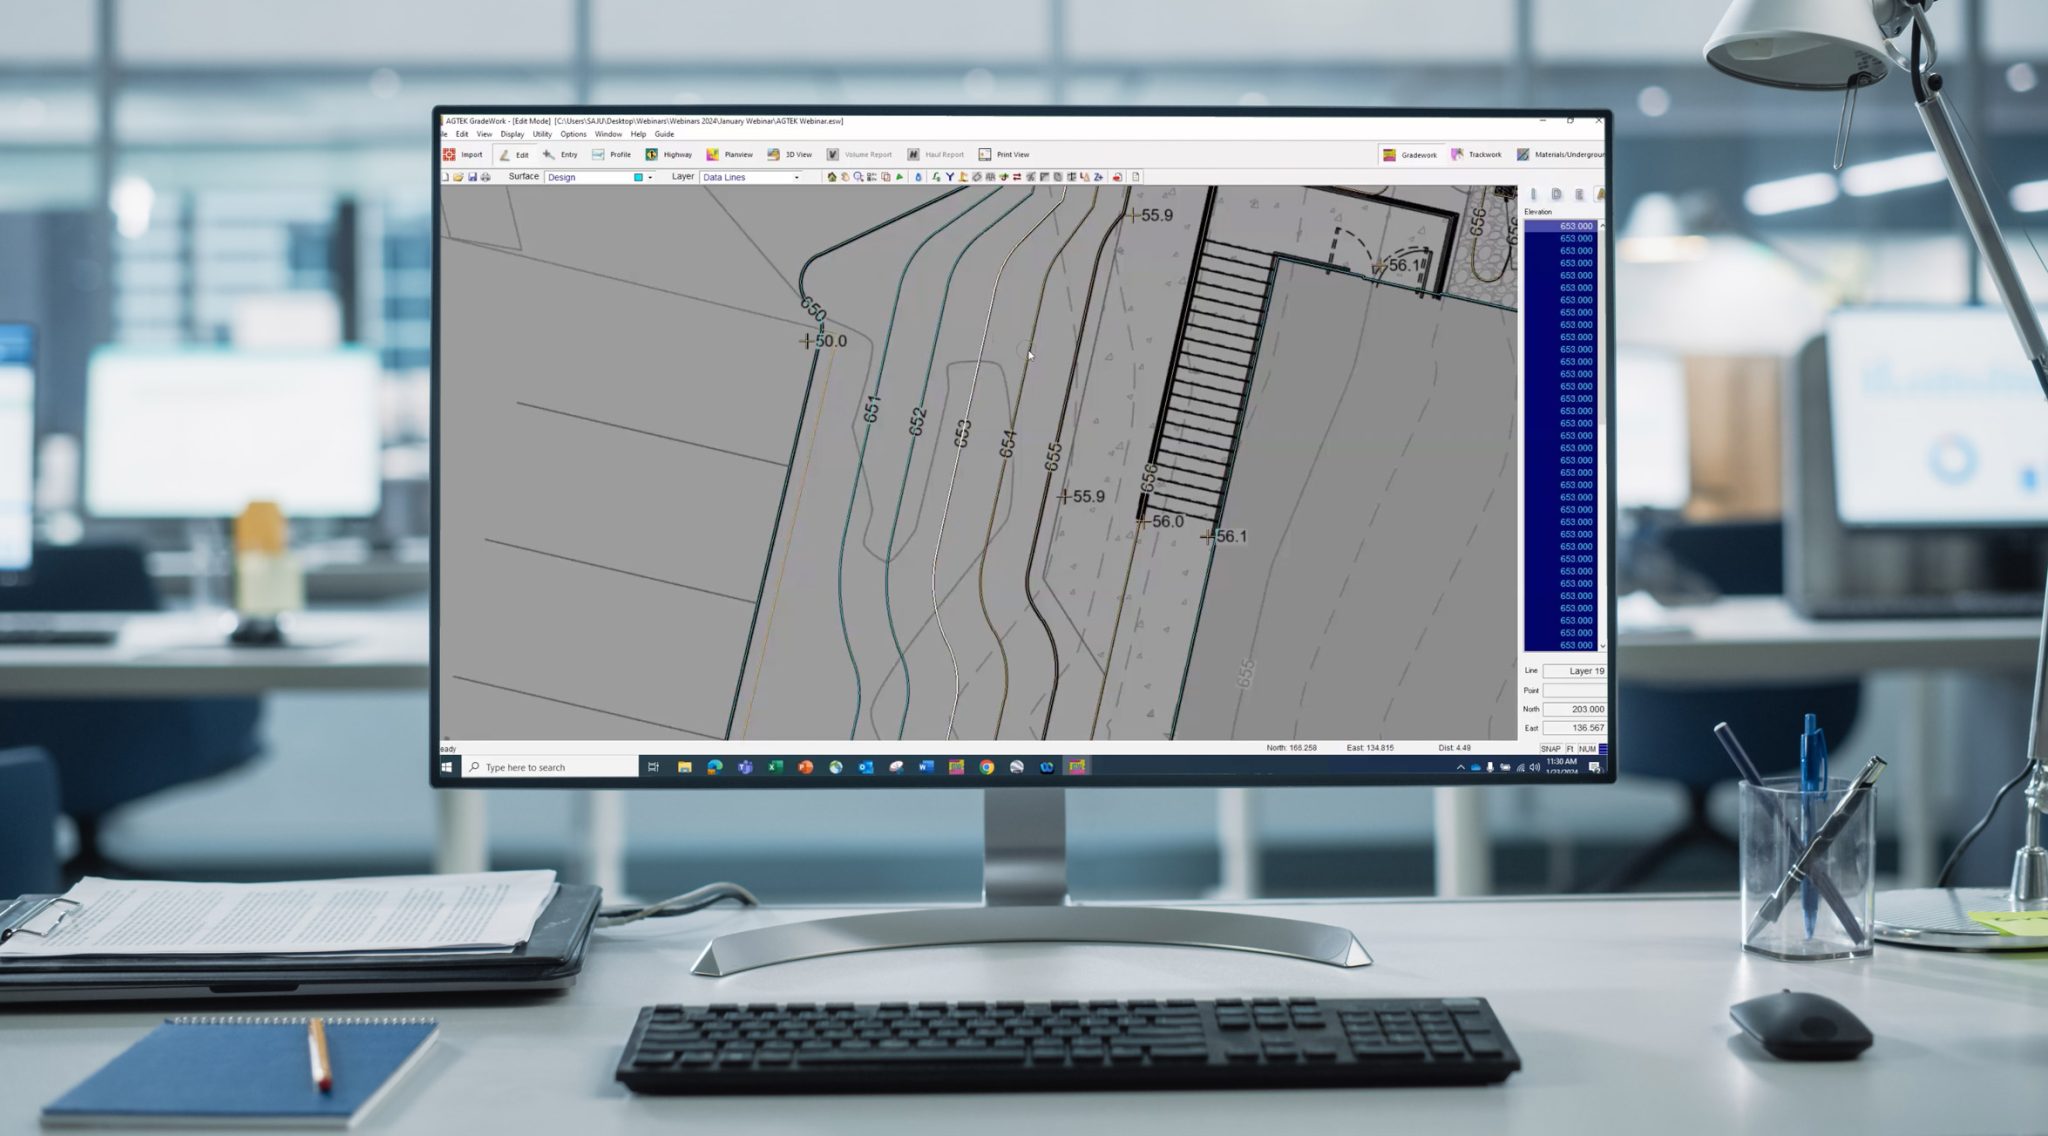2048x1136 pixels.
Task: Select the Trackwork tab
Action: pyautogui.click(x=1476, y=154)
